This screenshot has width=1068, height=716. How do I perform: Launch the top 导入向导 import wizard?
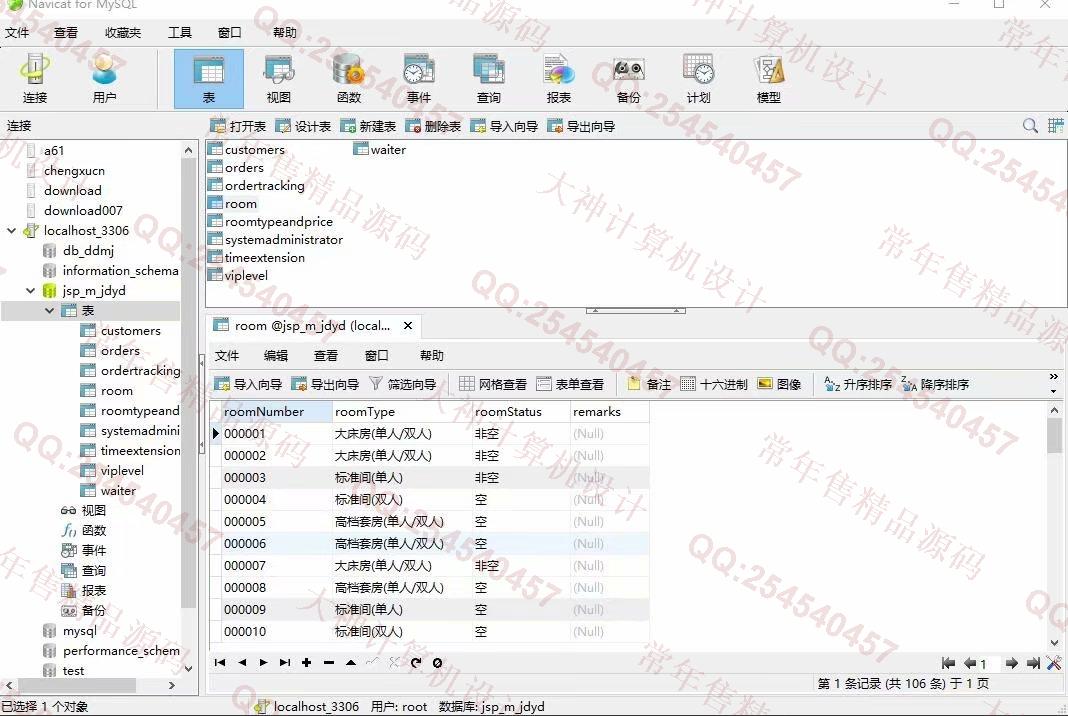tap(504, 126)
